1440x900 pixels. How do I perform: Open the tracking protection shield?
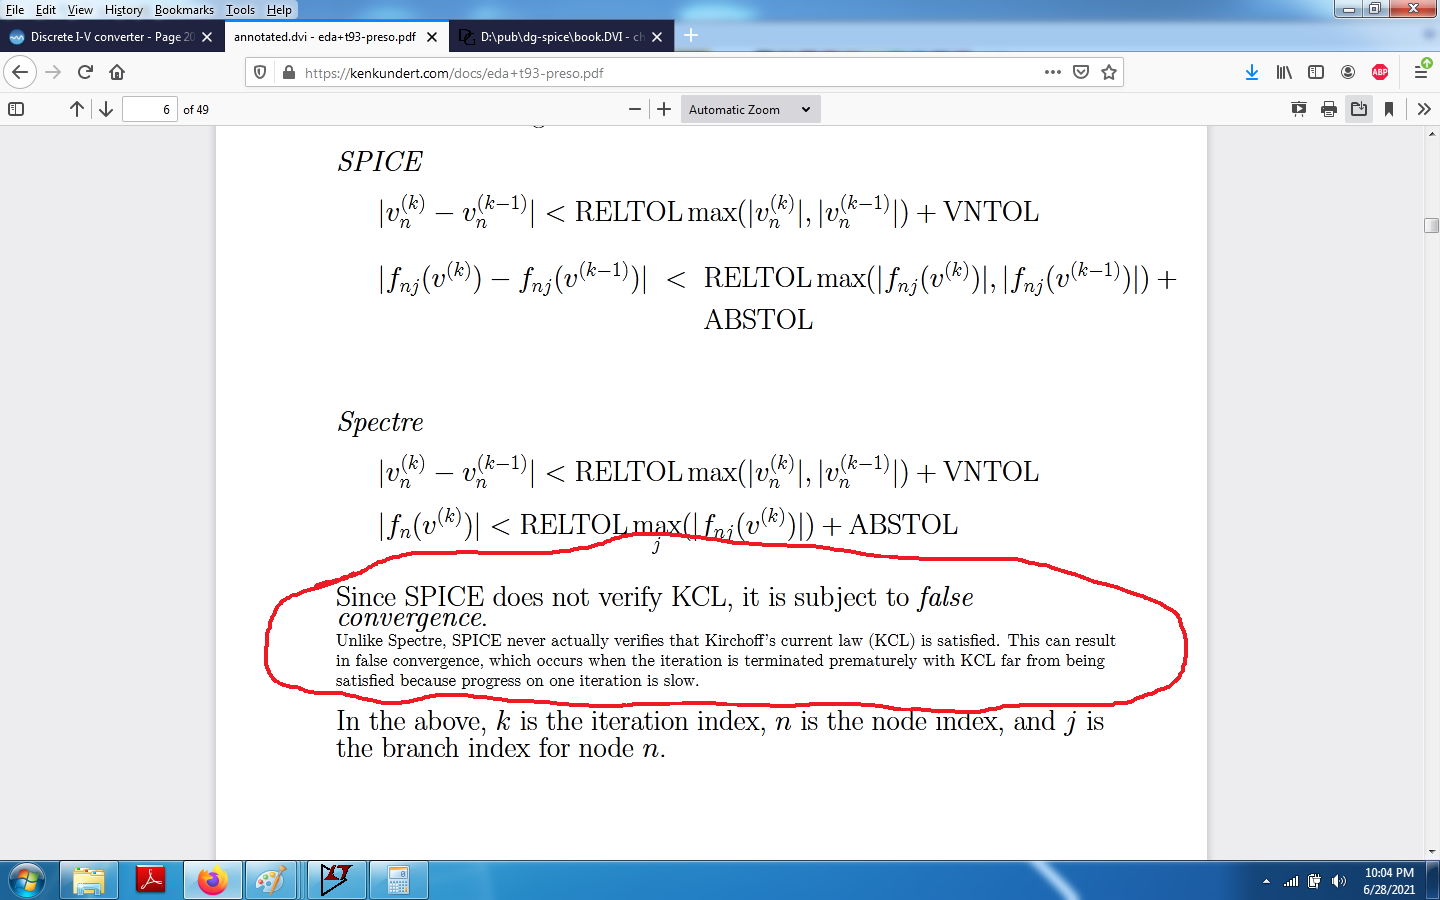260,72
